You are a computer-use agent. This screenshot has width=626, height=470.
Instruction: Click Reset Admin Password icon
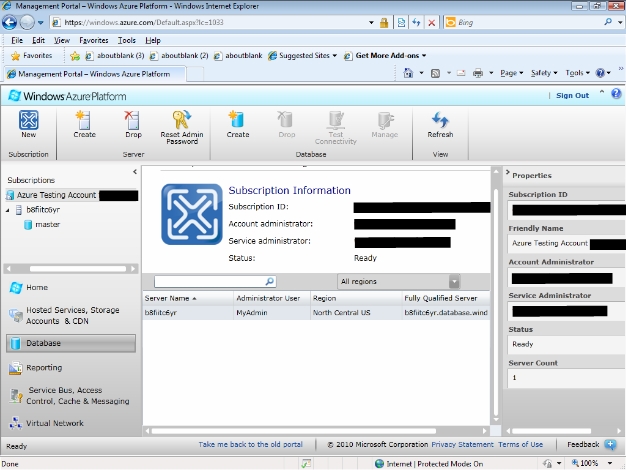coord(182,119)
